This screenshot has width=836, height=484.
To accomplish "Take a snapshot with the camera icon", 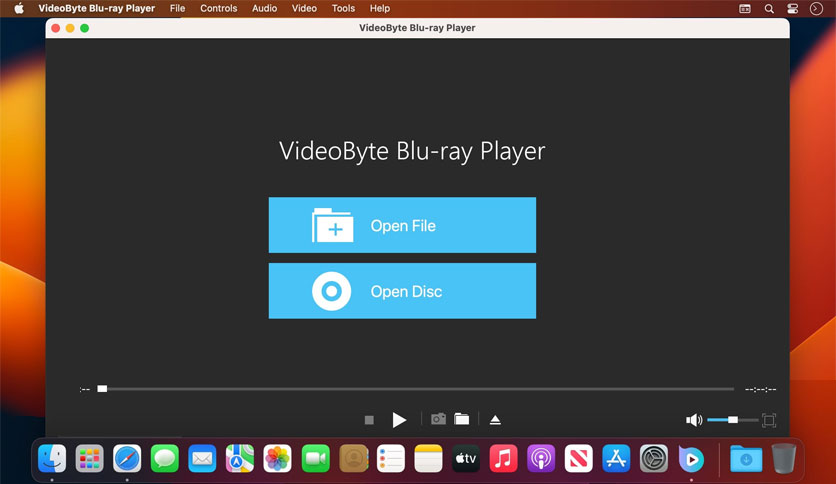I will pos(438,419).
